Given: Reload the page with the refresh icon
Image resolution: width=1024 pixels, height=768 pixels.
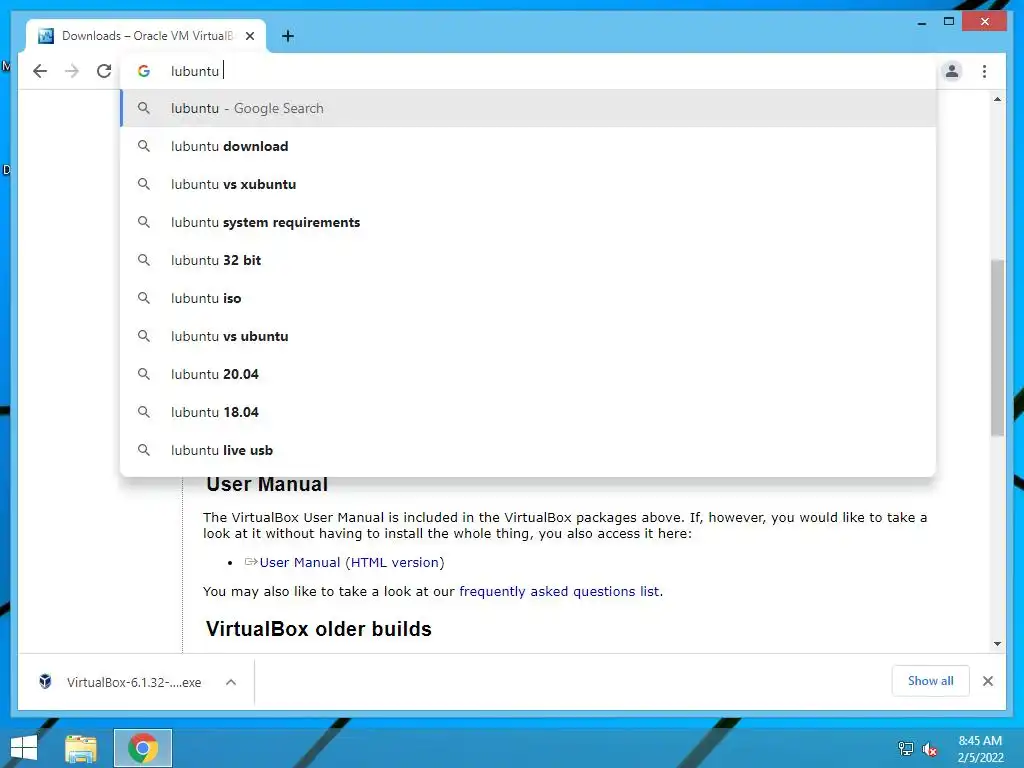Looking at the screenshot, I should pos(104,71).
